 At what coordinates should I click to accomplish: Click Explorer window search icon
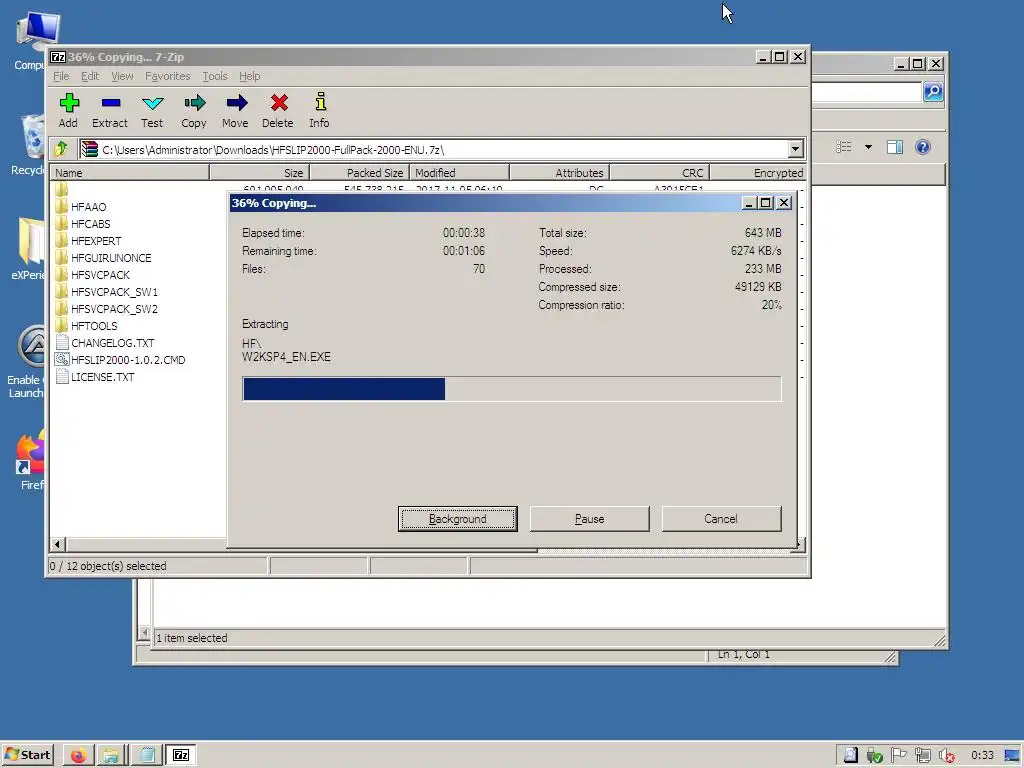tap(933, 92)
